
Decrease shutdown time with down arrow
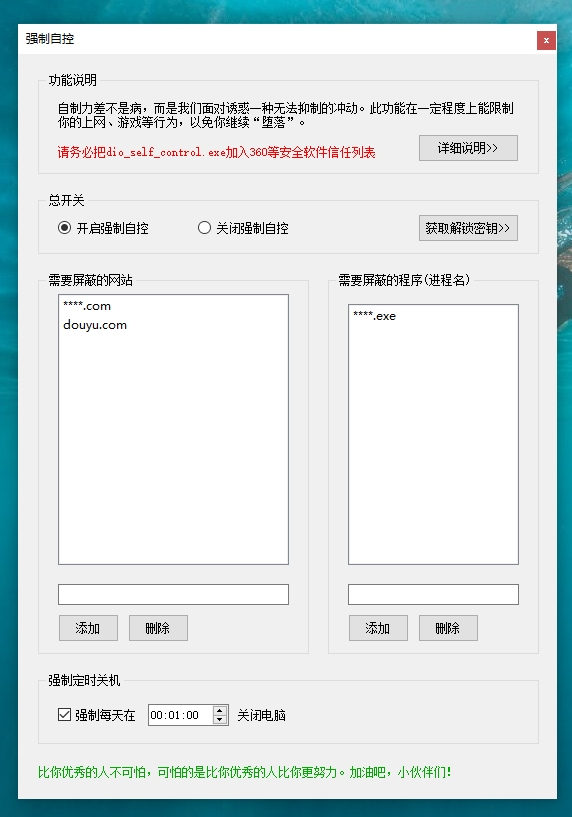pyautogui.click(x=220, y=720)
